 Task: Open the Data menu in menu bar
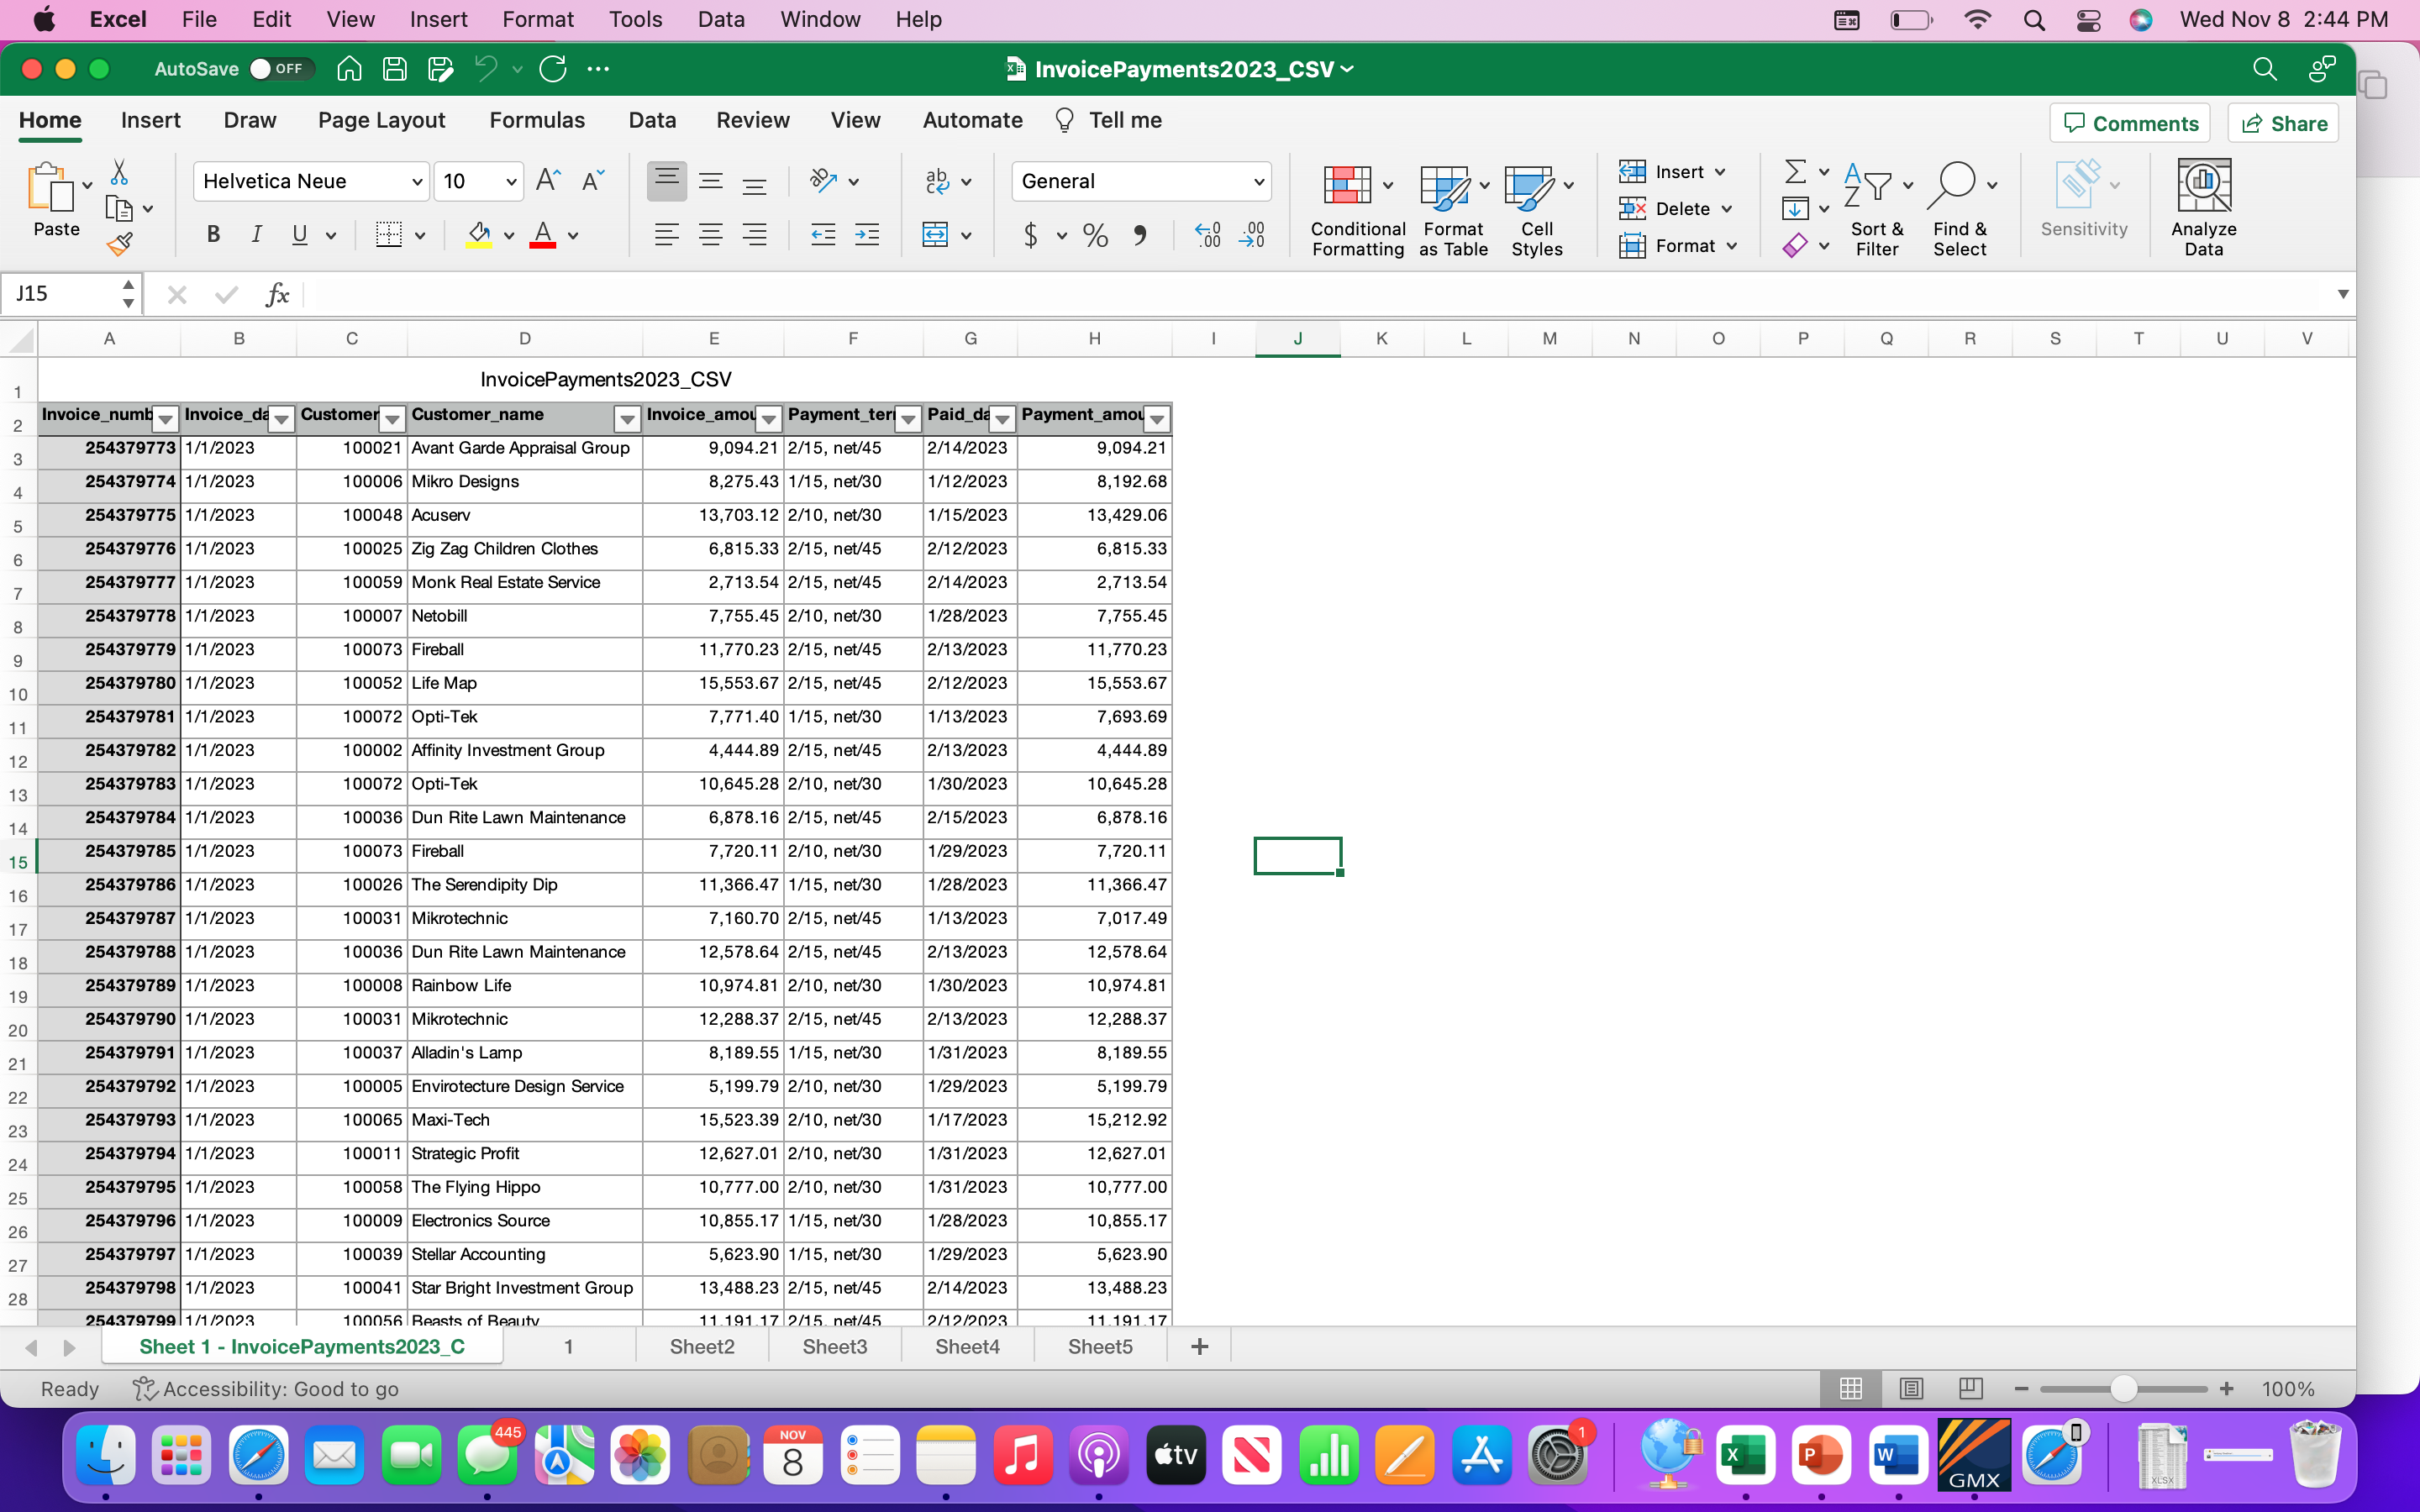coord(719,19)
